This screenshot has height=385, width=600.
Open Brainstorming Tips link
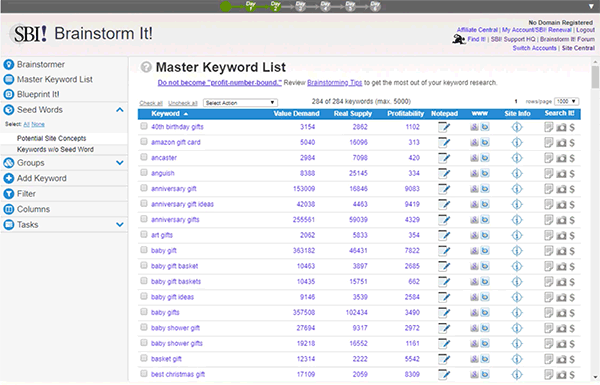[334, 83]
